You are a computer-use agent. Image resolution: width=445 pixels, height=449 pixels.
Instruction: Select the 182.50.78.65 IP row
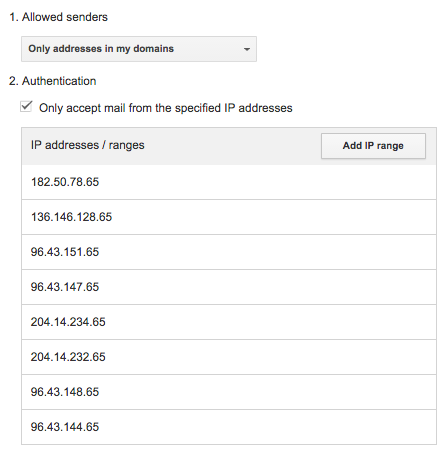(229, 182)
